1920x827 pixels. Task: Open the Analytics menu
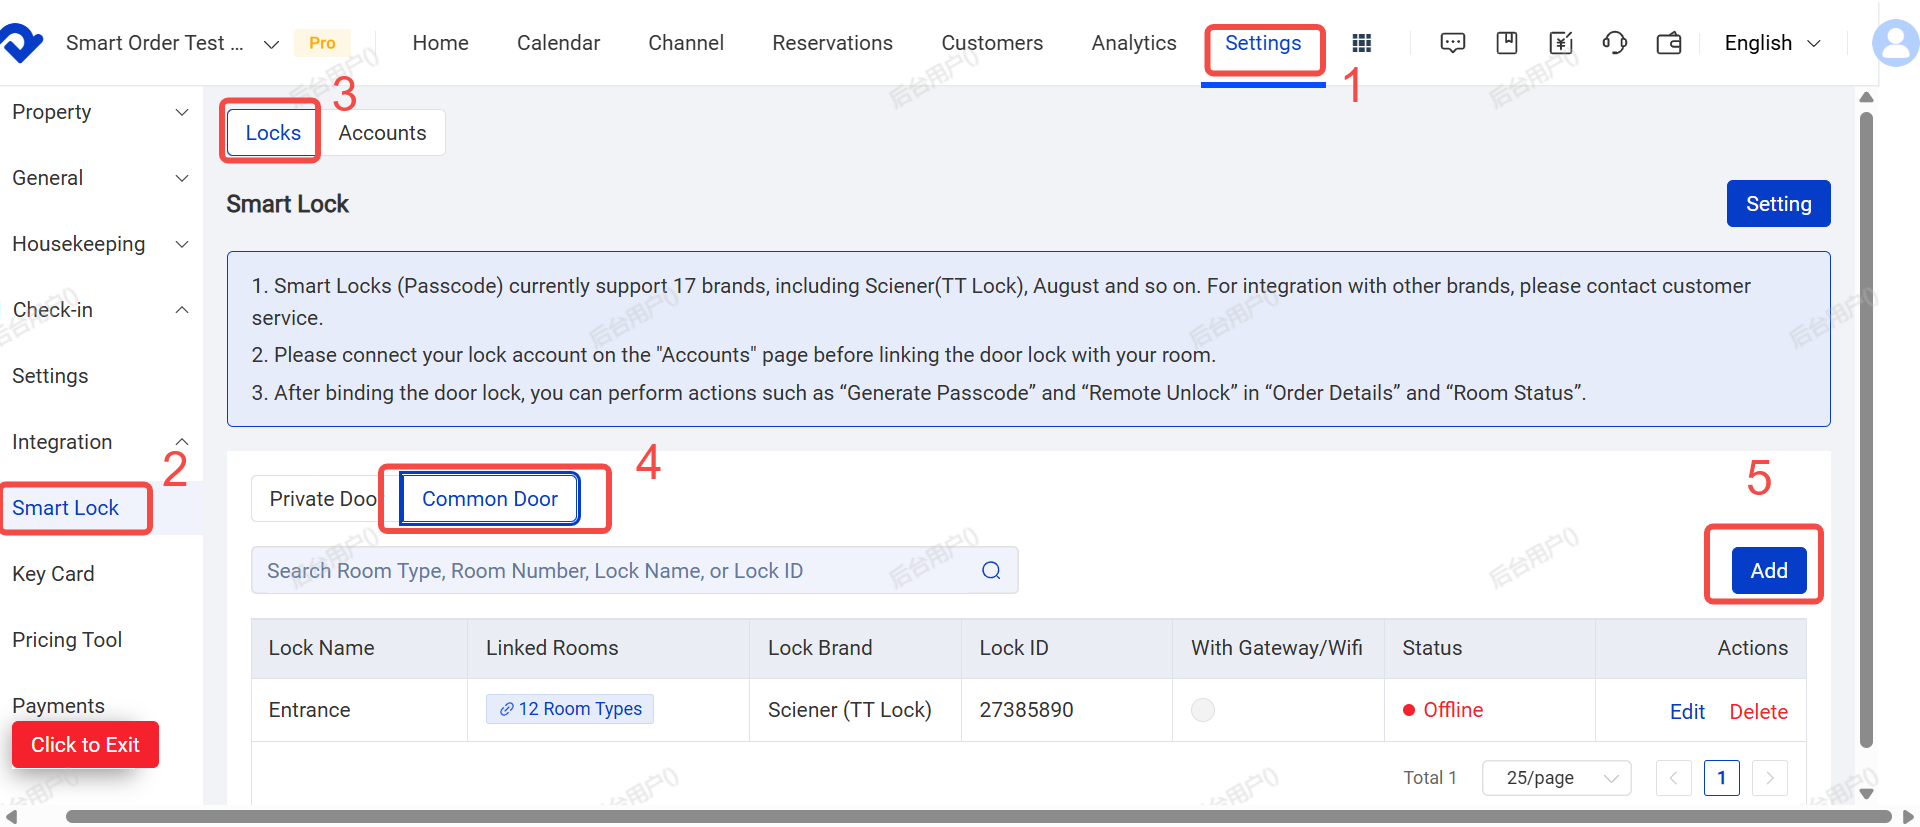[x=1134, y=43]
